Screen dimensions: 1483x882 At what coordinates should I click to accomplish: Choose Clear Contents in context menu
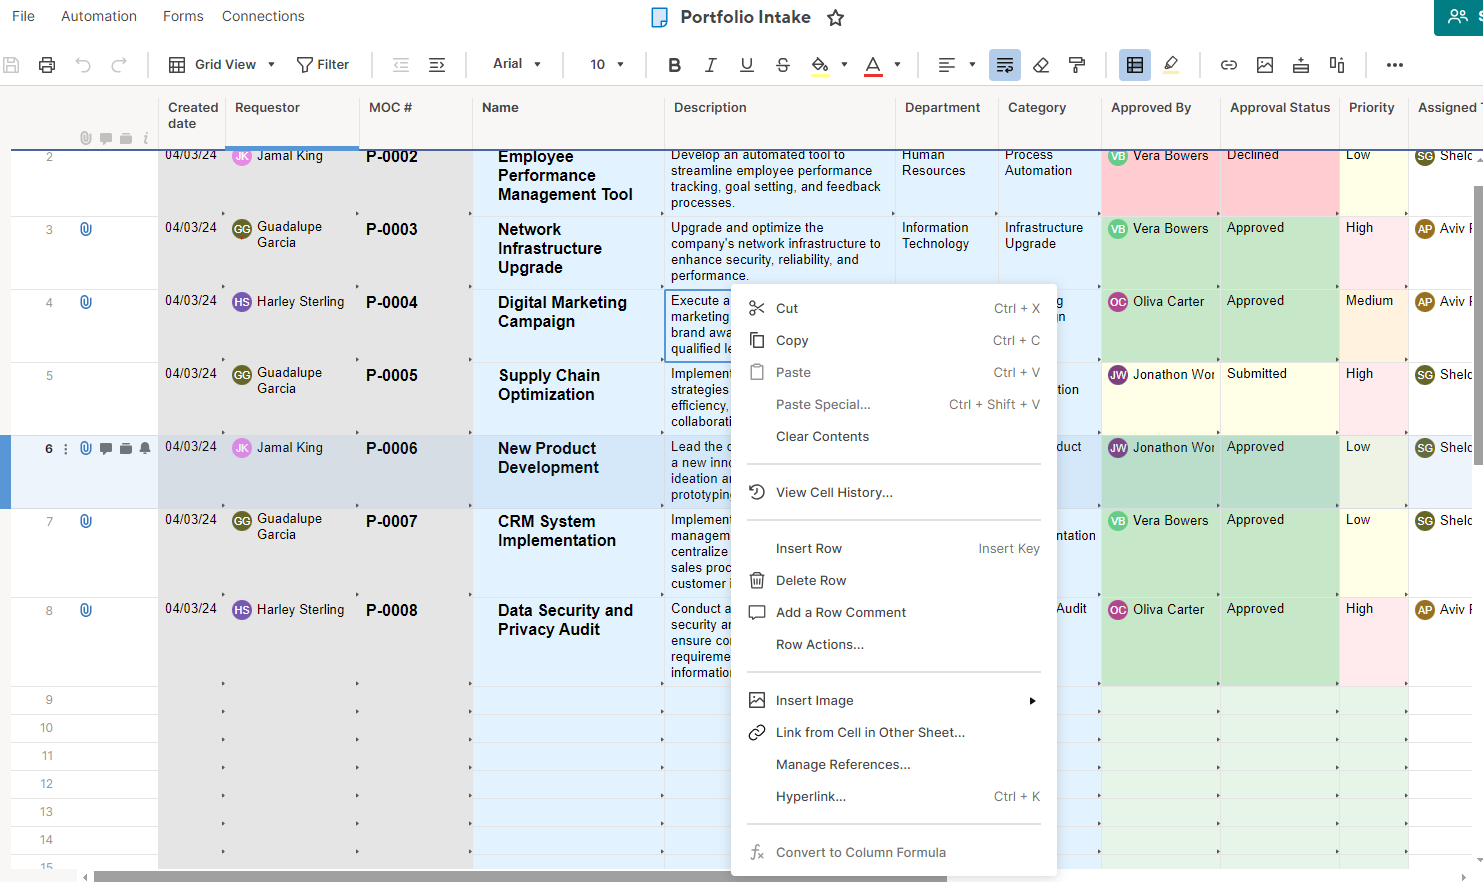[x=894, y=436]
